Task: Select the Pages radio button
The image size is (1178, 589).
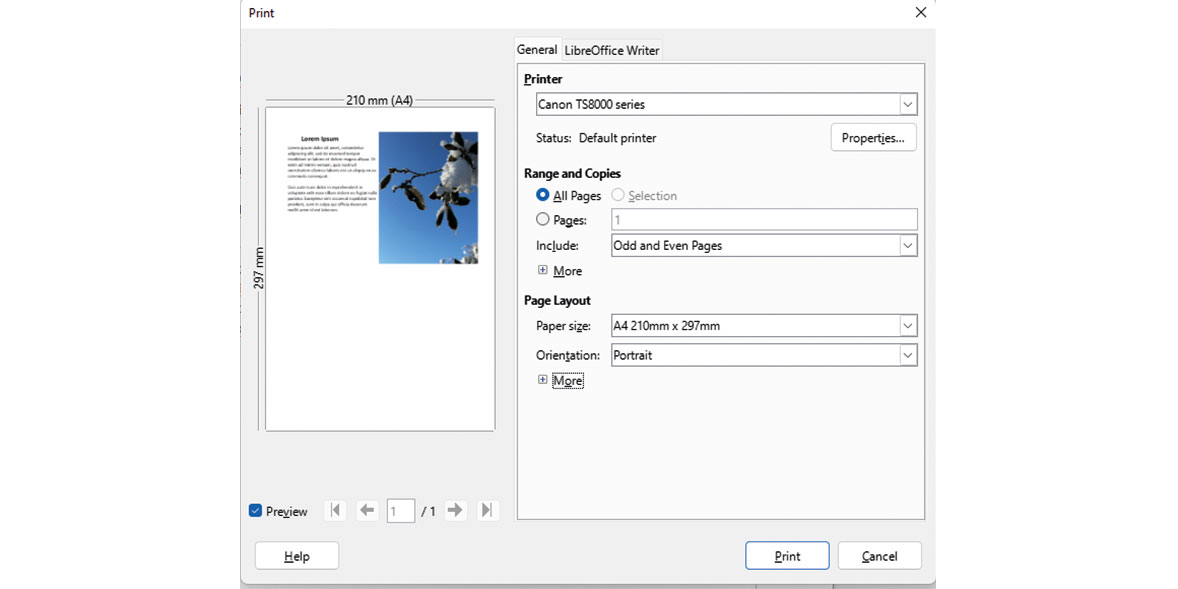Action: (x=543, y=220)
